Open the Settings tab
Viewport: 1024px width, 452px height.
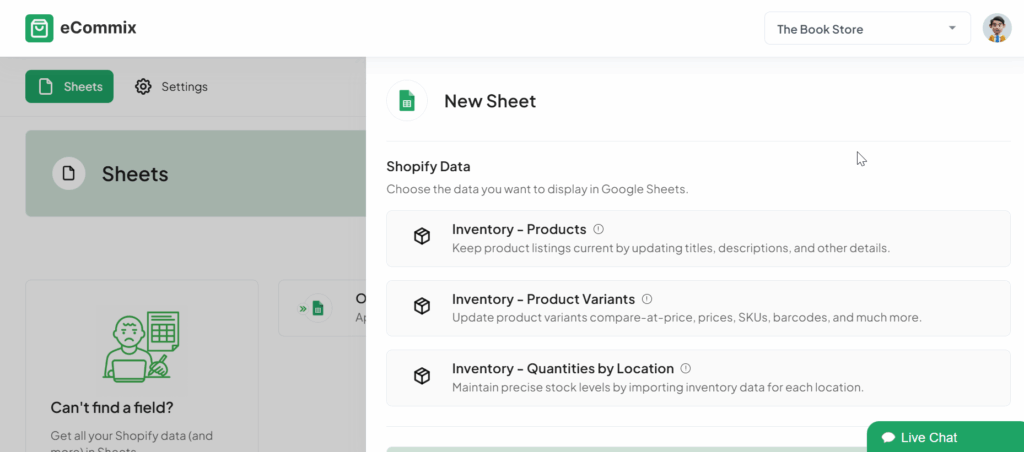coord(171,86)
